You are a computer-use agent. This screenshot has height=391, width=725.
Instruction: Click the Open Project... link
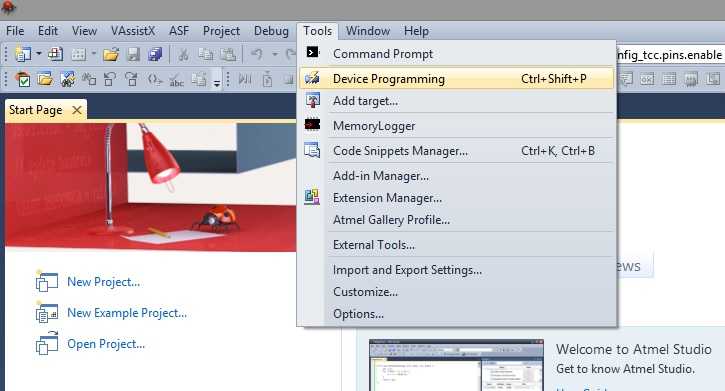106,344
